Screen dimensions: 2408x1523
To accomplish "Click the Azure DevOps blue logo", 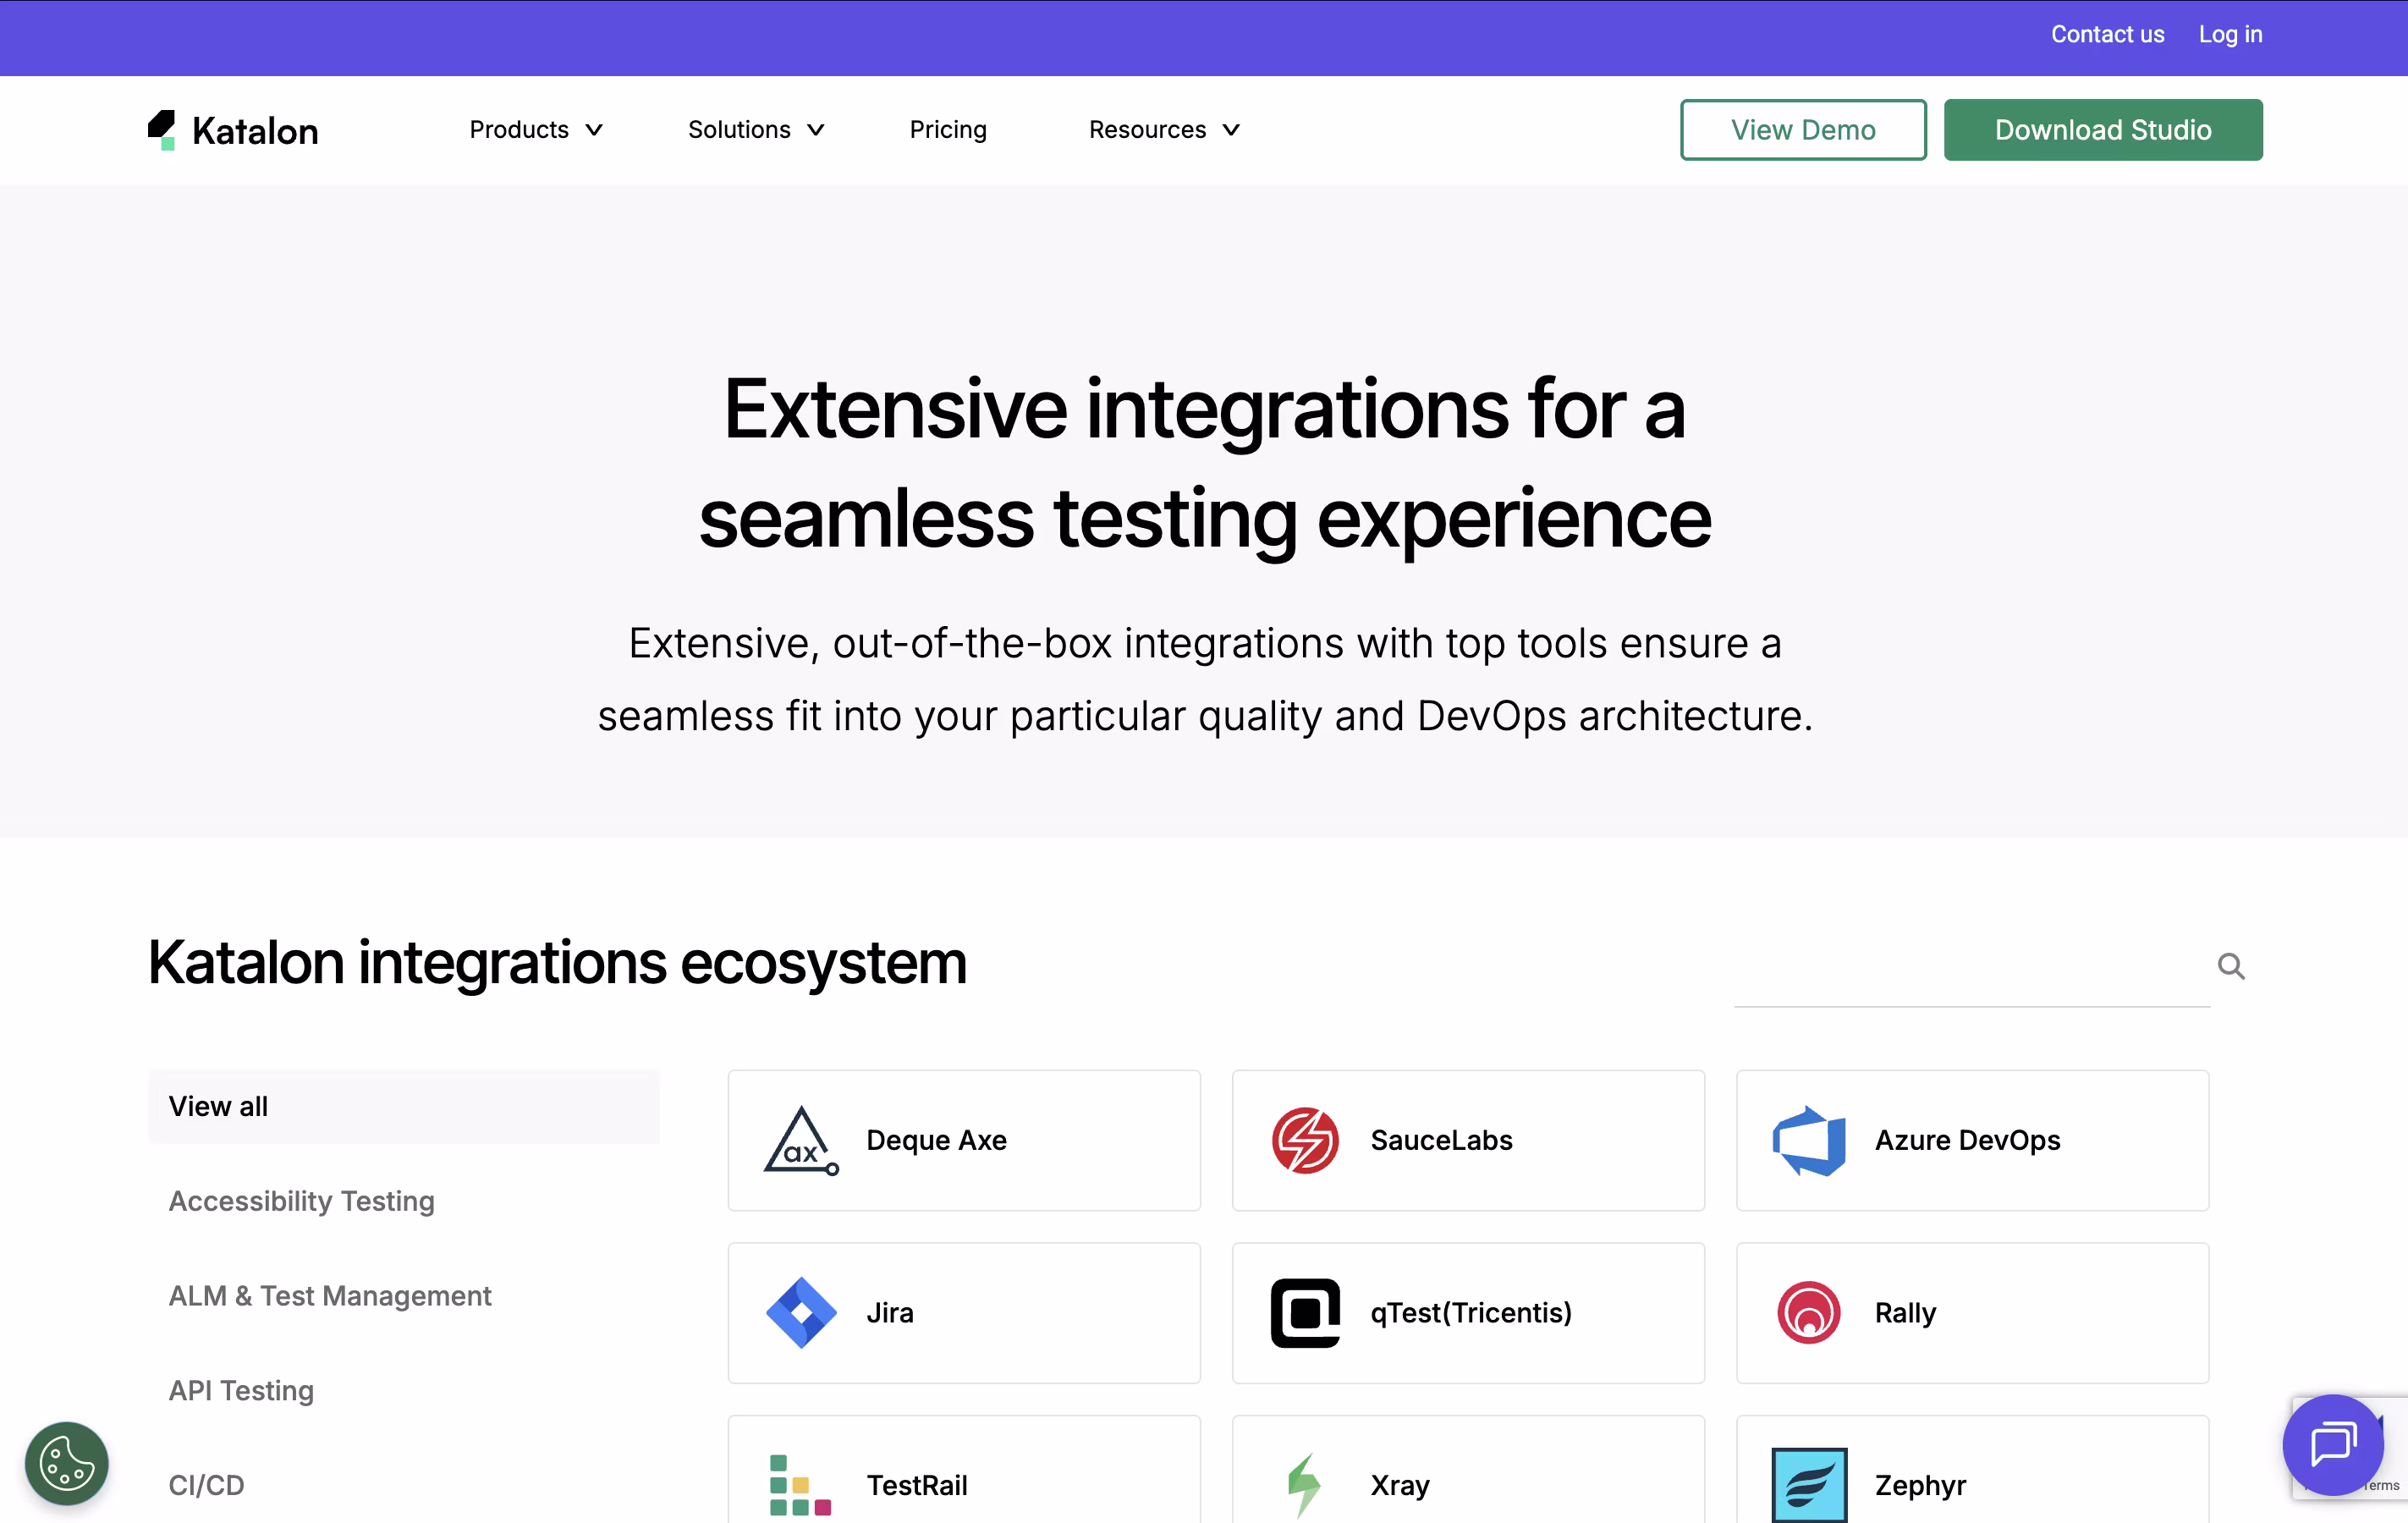I will [1808, 1140].
